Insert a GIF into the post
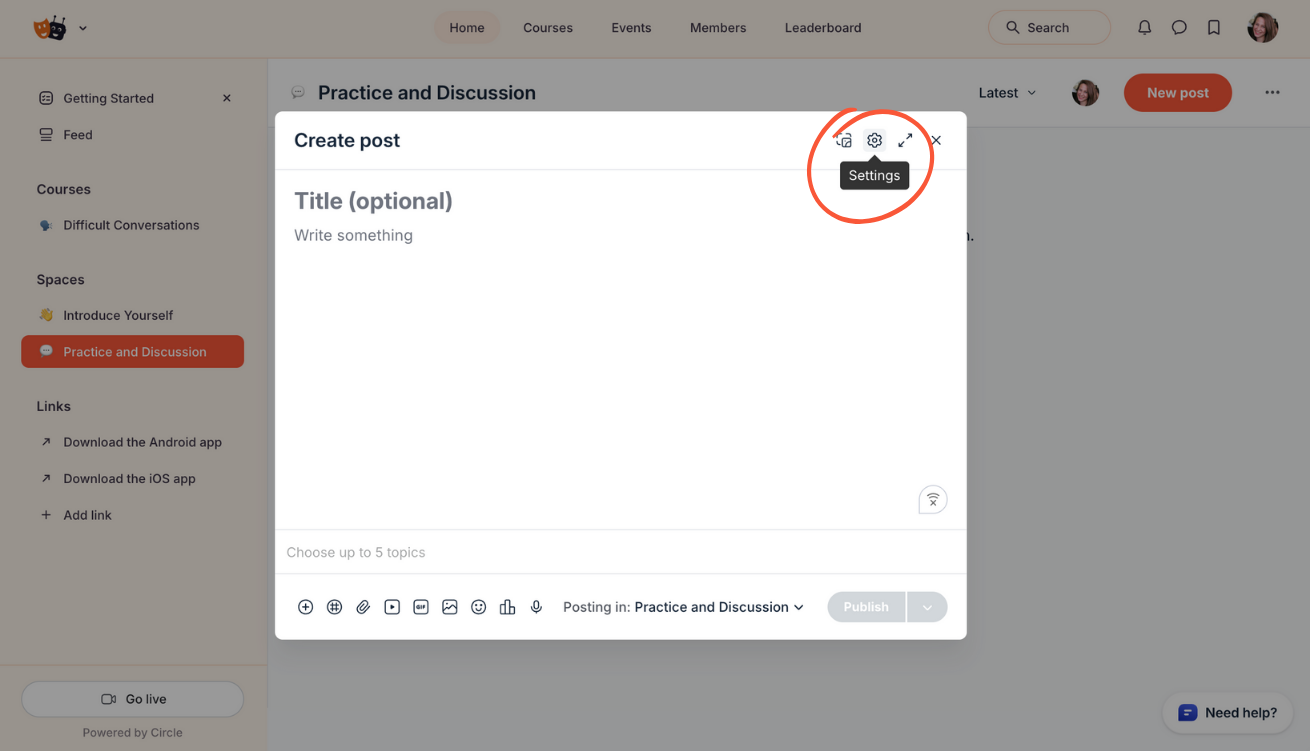 pos(421,607)
